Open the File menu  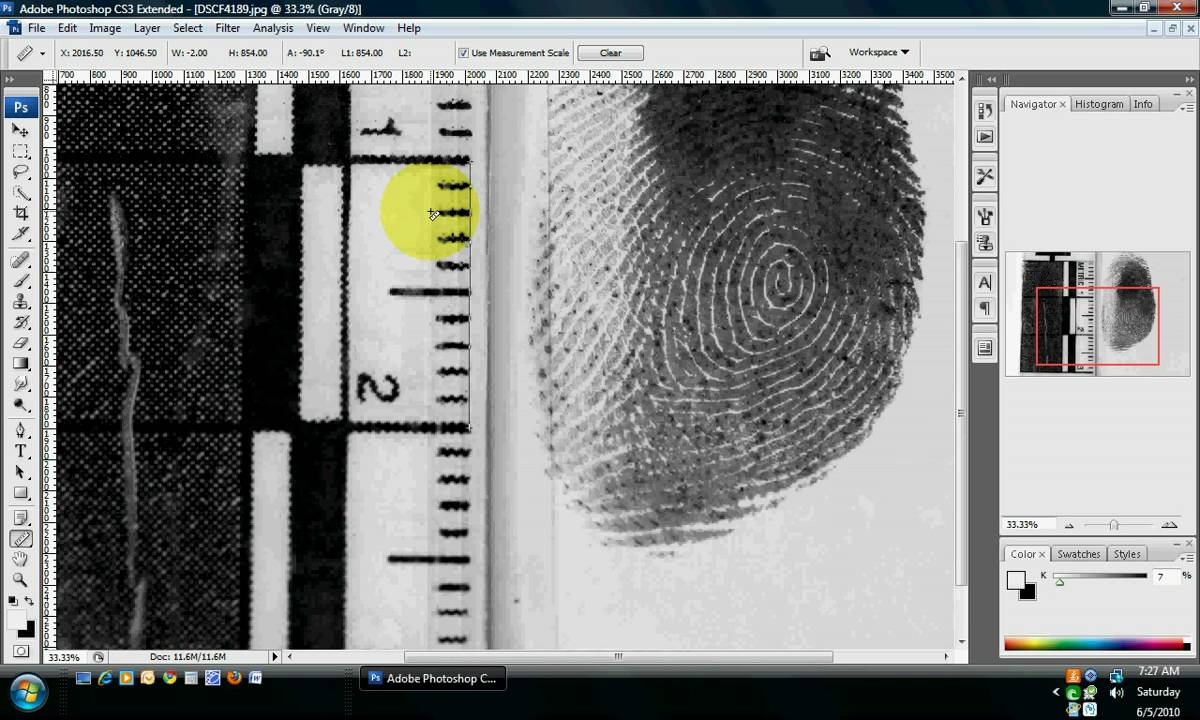pos(36,28)
